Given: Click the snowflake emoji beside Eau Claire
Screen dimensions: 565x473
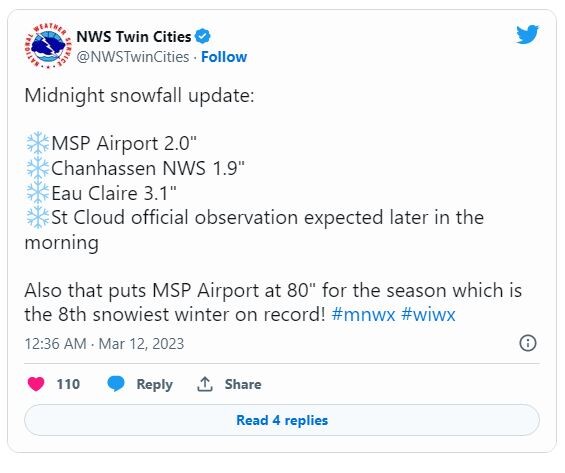Looking at the screenshot, I should click(x=37, y=193).
